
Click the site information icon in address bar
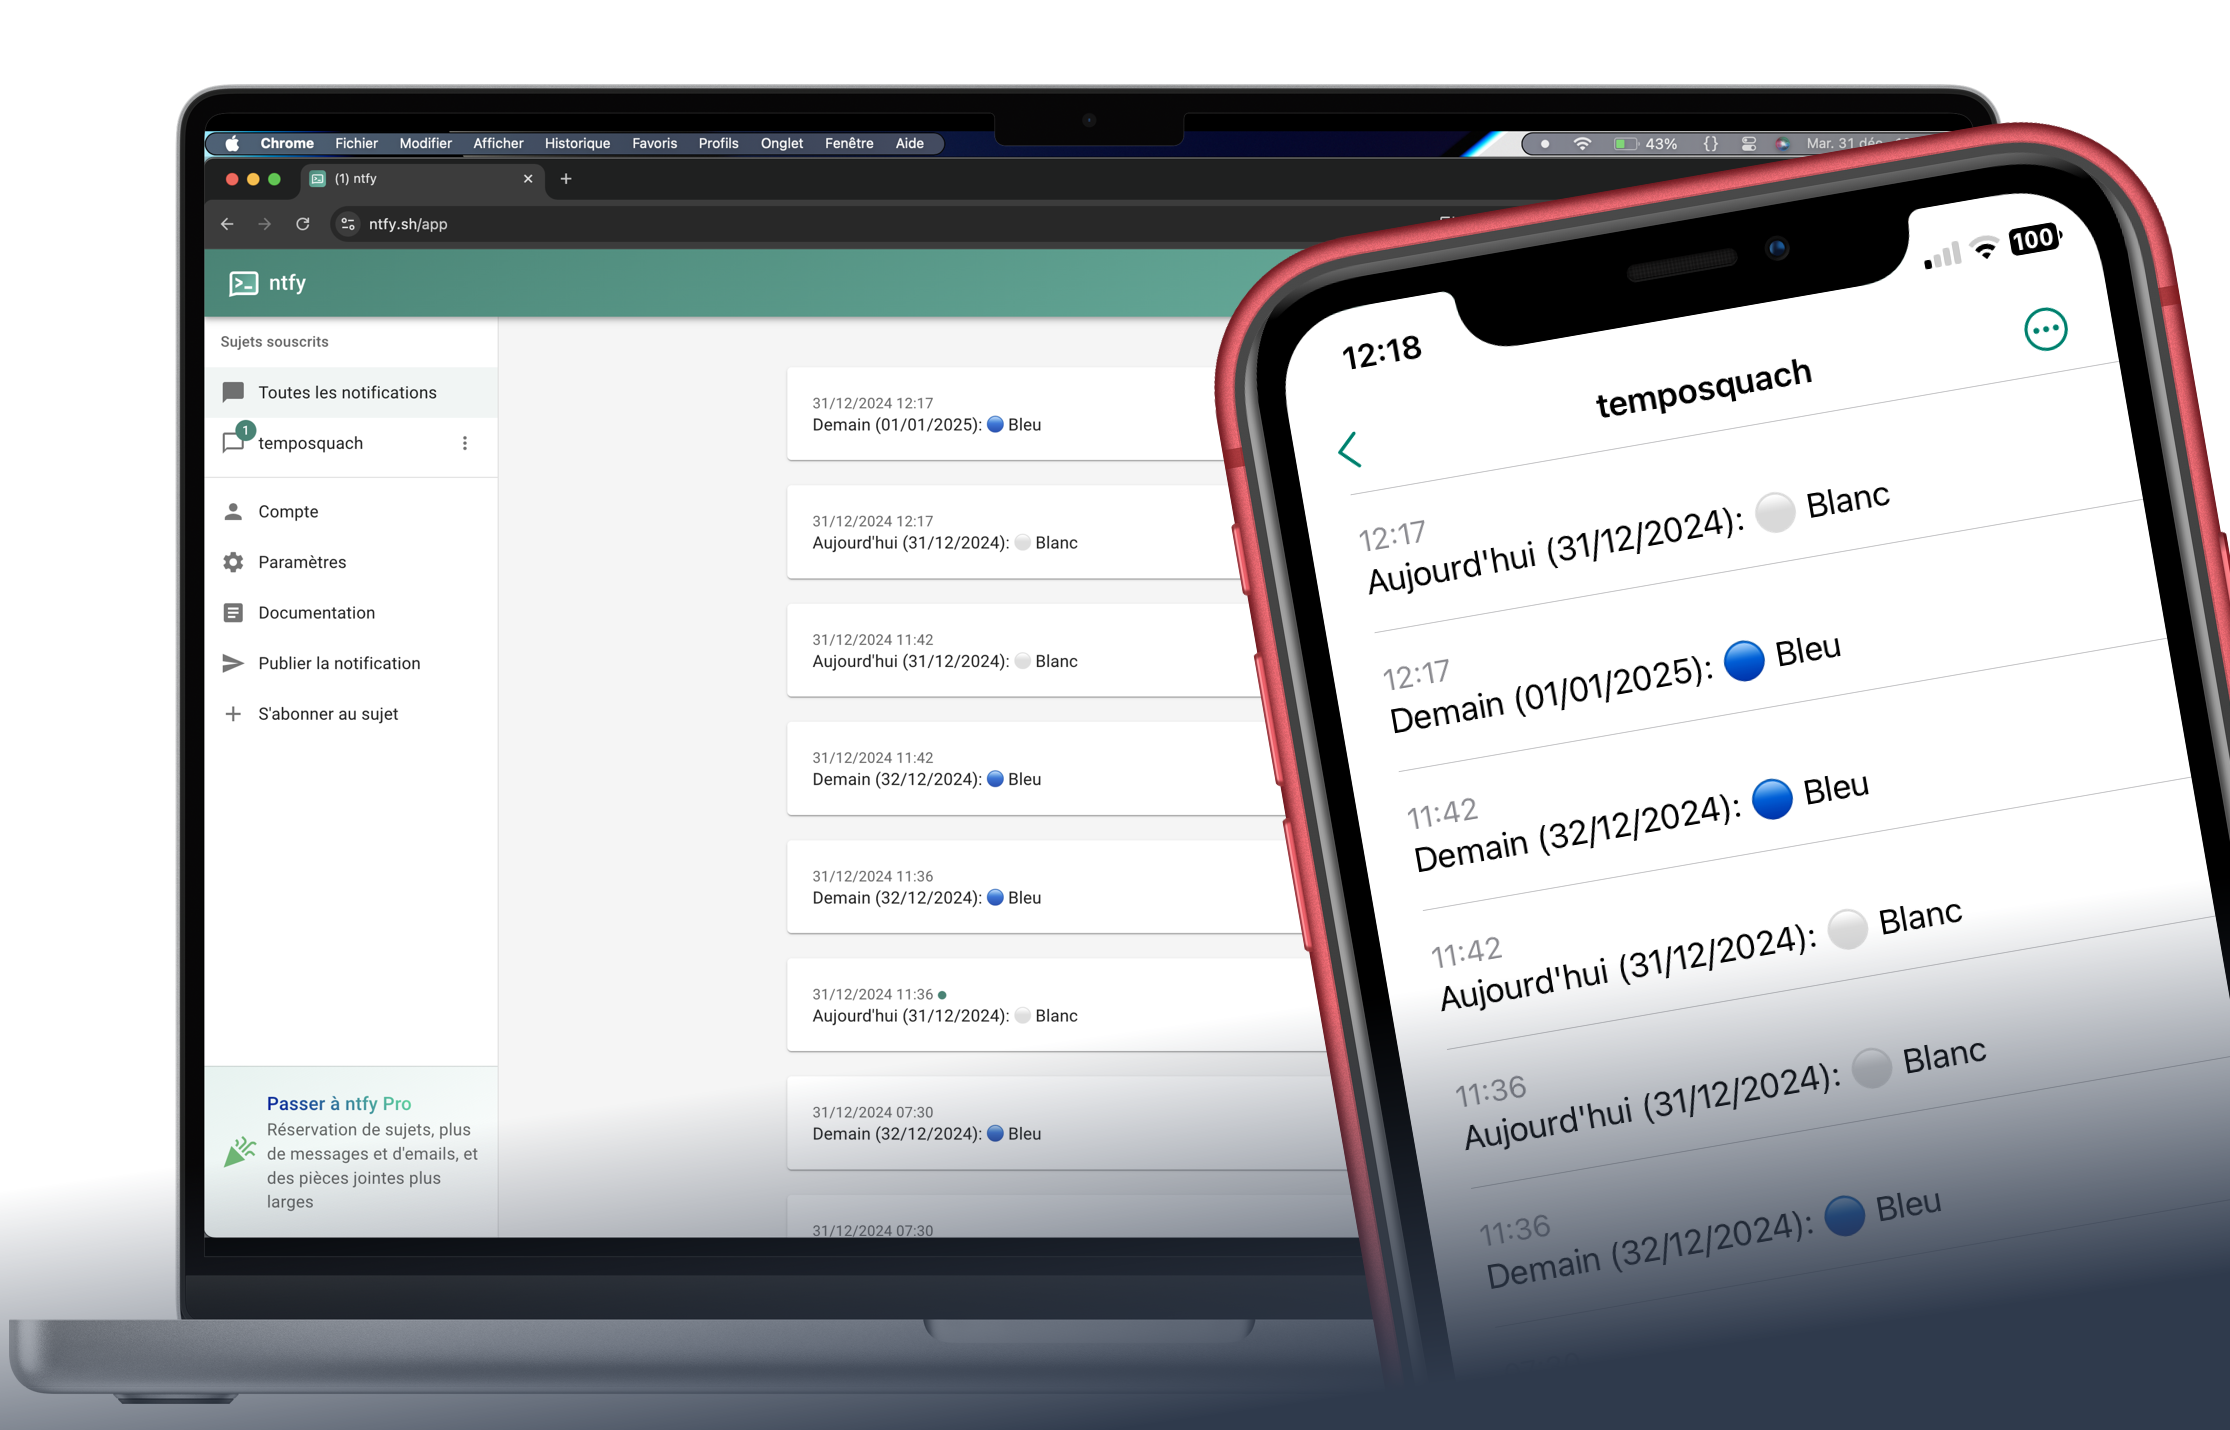pyautogui.click(x=348, y=224)
